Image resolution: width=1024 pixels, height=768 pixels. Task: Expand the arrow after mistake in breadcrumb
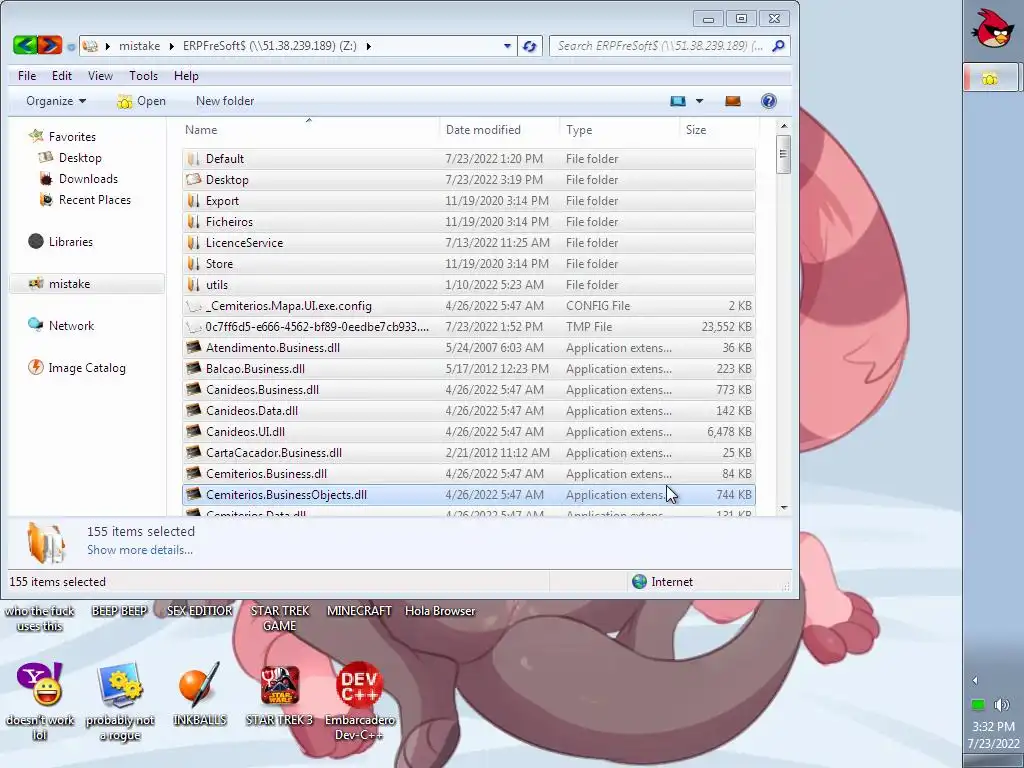point(171,46)
